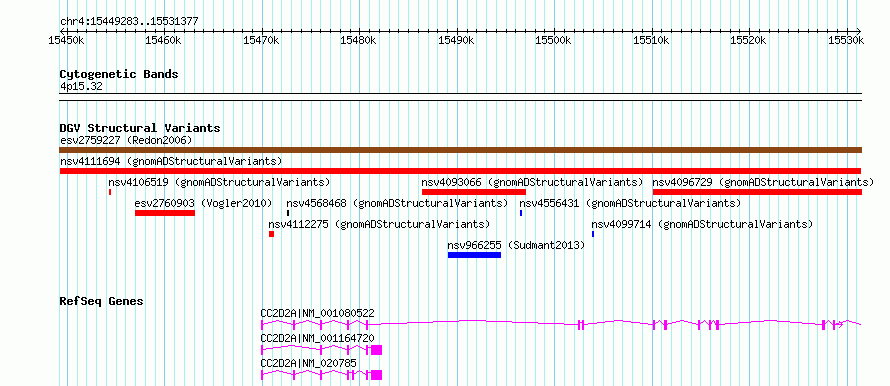Image resolution: width=890 pixels, height=386 pixels.
Task: Select the red nsv4096729 variant bar
Action: point(757,192)
